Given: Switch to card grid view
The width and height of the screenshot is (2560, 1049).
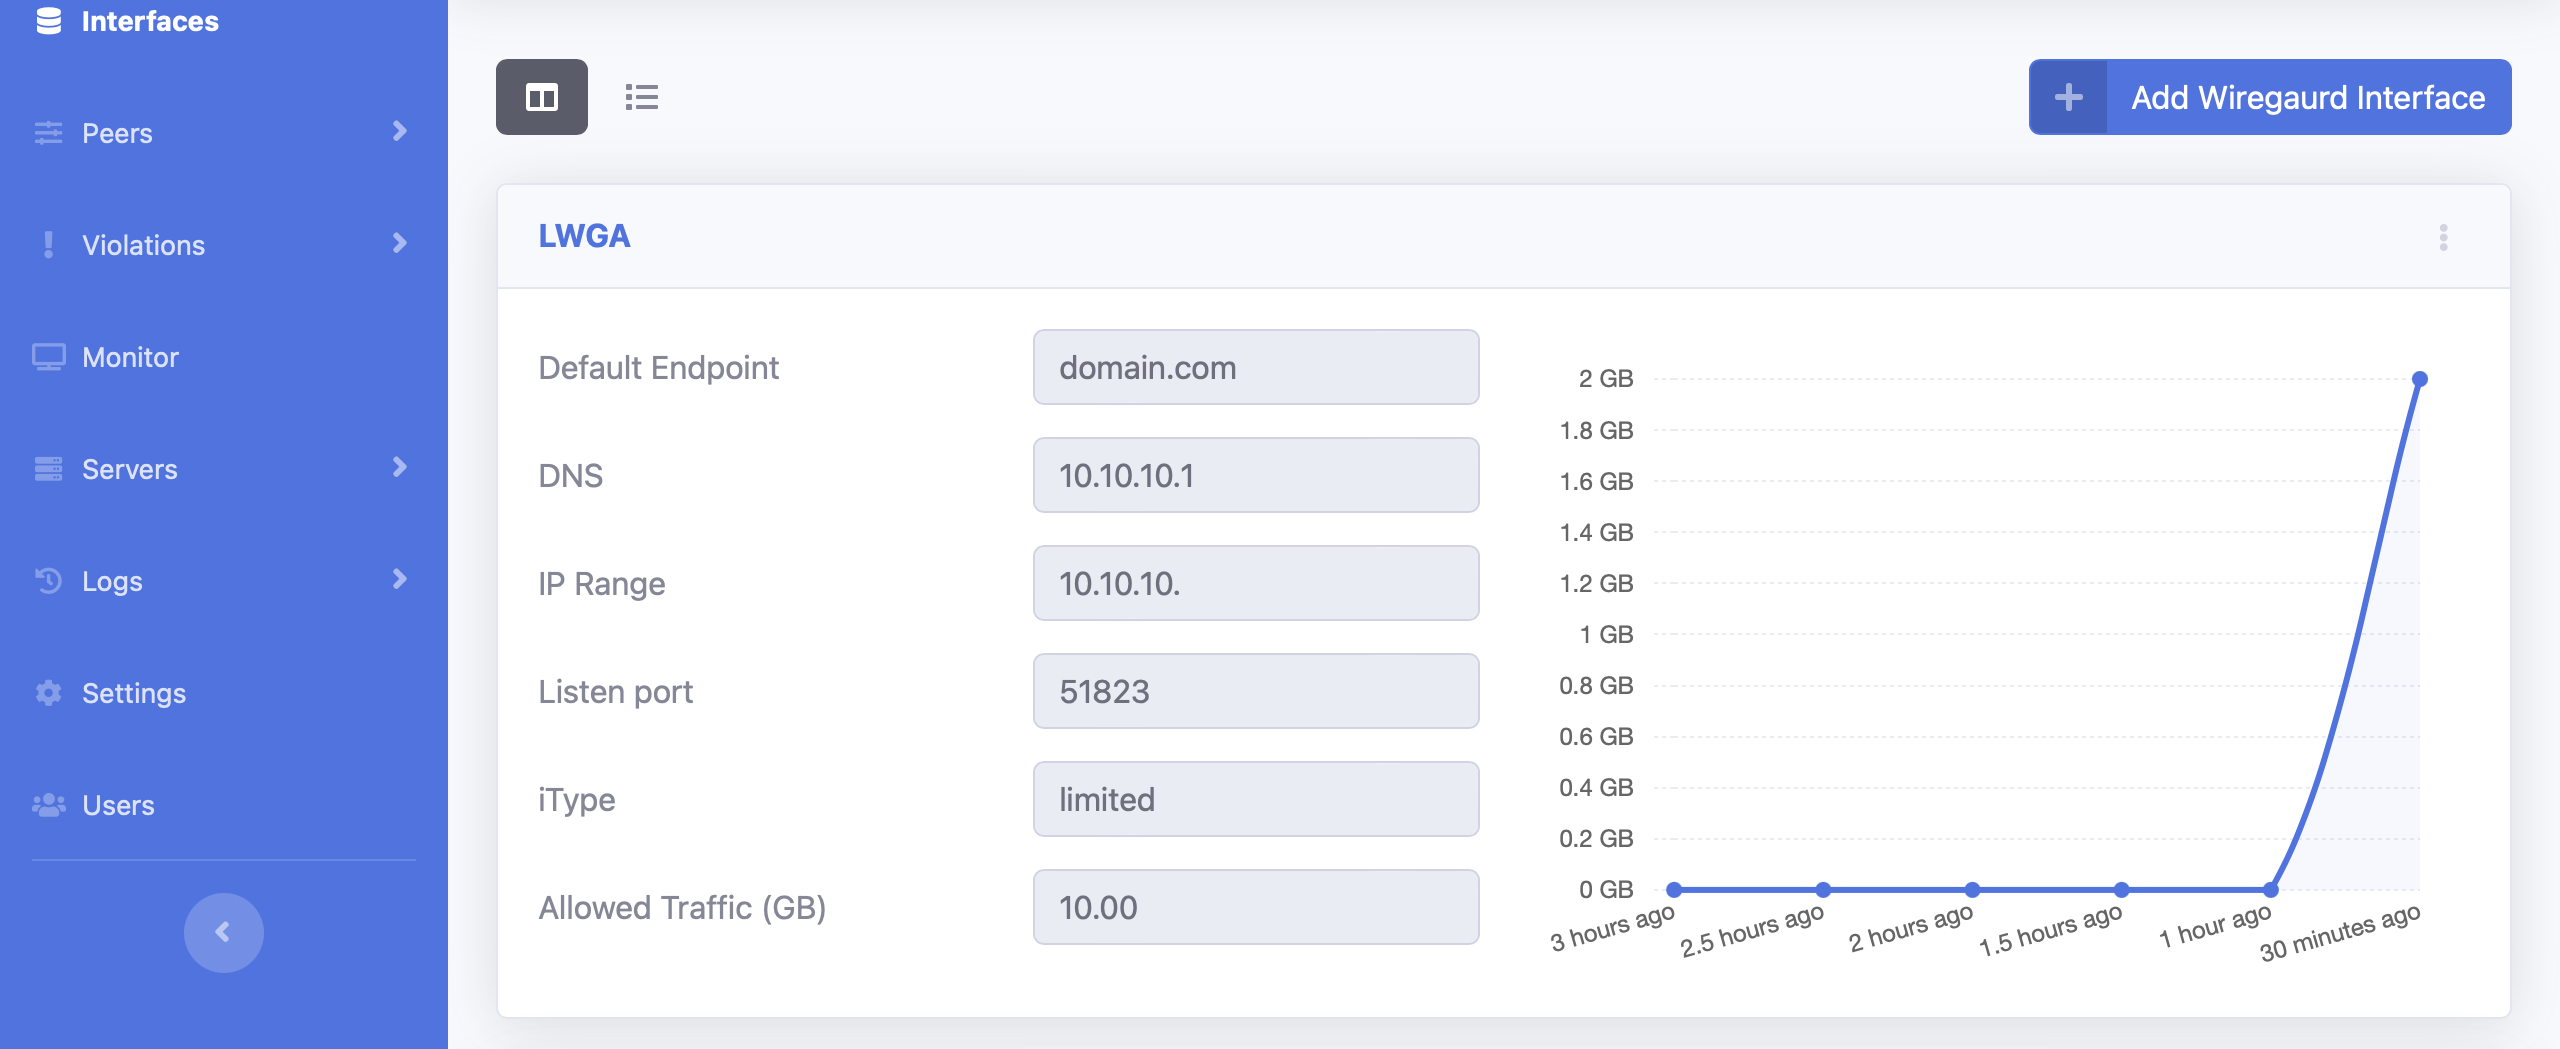Looking at the screenshot, I should 541,97.
